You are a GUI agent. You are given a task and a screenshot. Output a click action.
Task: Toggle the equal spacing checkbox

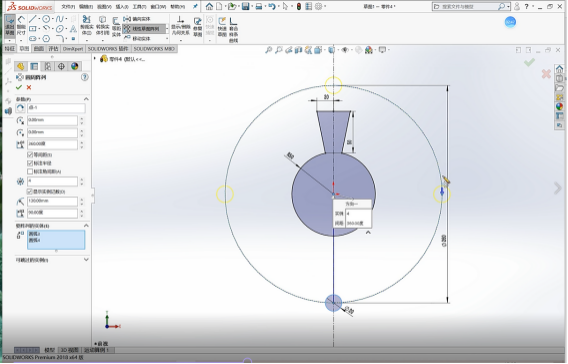(30, 155)
